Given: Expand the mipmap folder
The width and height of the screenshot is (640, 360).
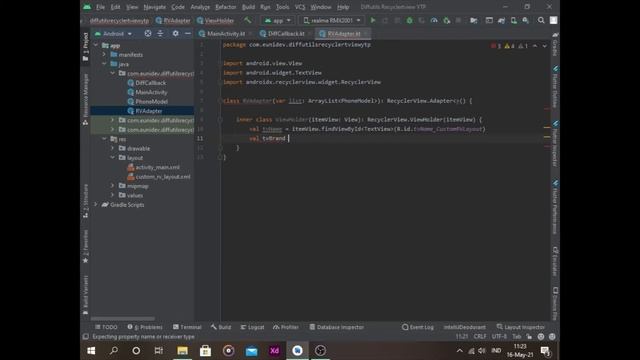Looking at the screenshot, I should [113, 186].
